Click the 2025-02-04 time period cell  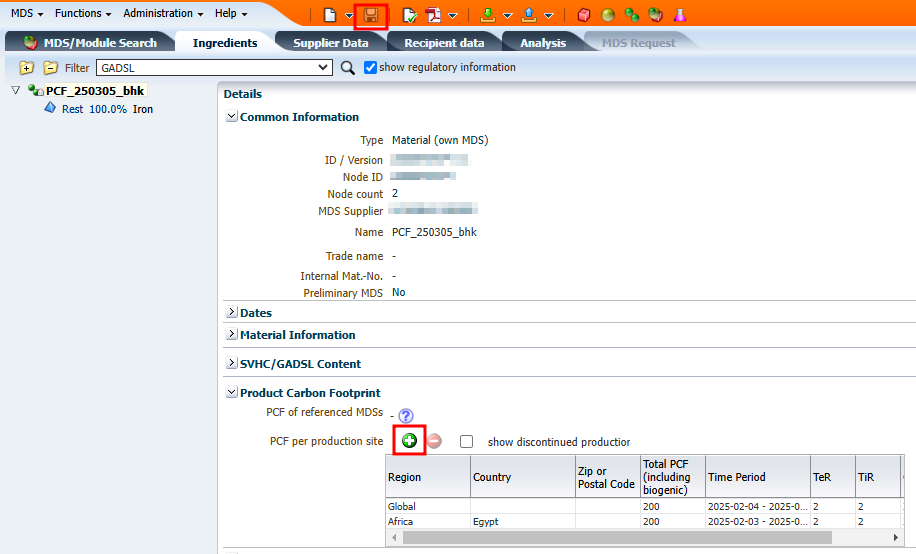(x=758, y=506)
